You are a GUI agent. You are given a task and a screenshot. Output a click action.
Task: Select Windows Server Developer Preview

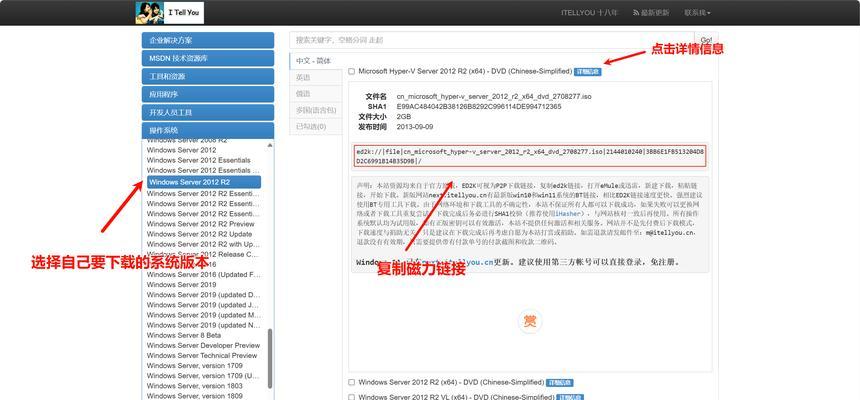pyautogui.click(x=203, y=346)
